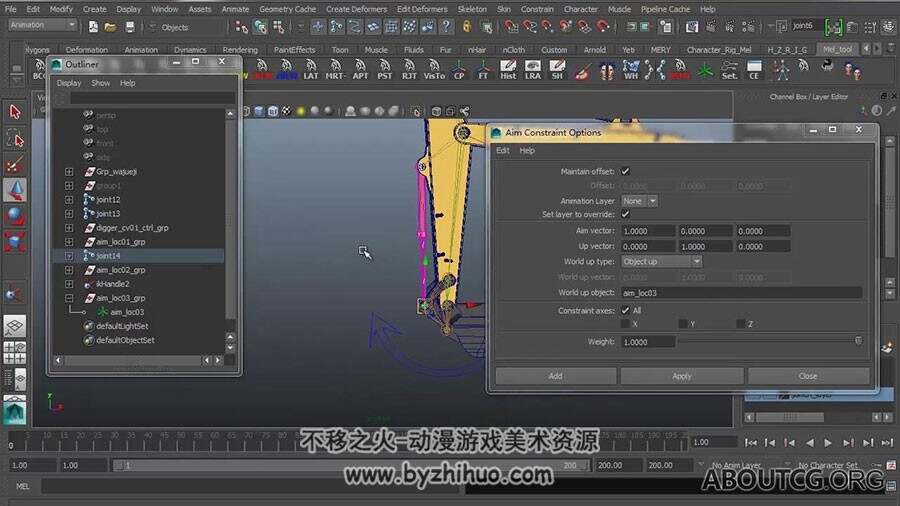Click the Hist shelf icon
The height and width of the screenshot is (506, 900).
[508, 69]
